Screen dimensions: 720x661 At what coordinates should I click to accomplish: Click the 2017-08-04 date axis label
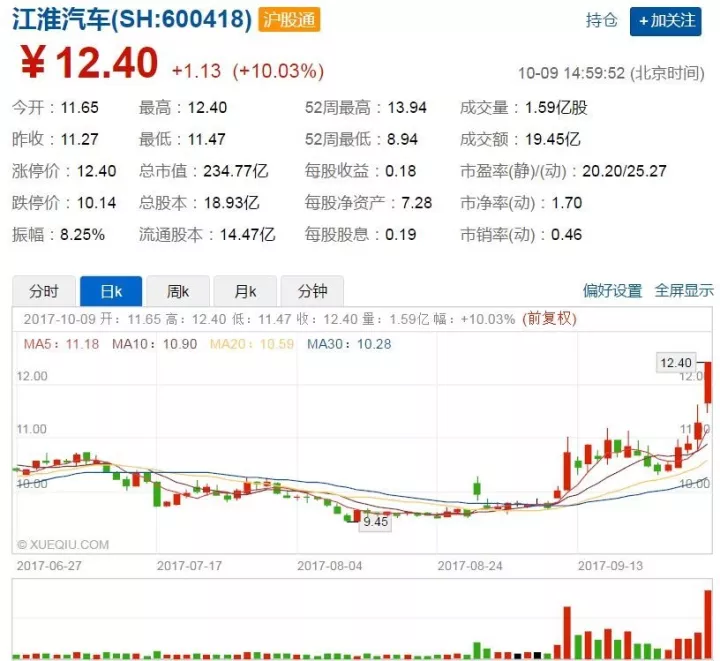(x=330, y=566)
